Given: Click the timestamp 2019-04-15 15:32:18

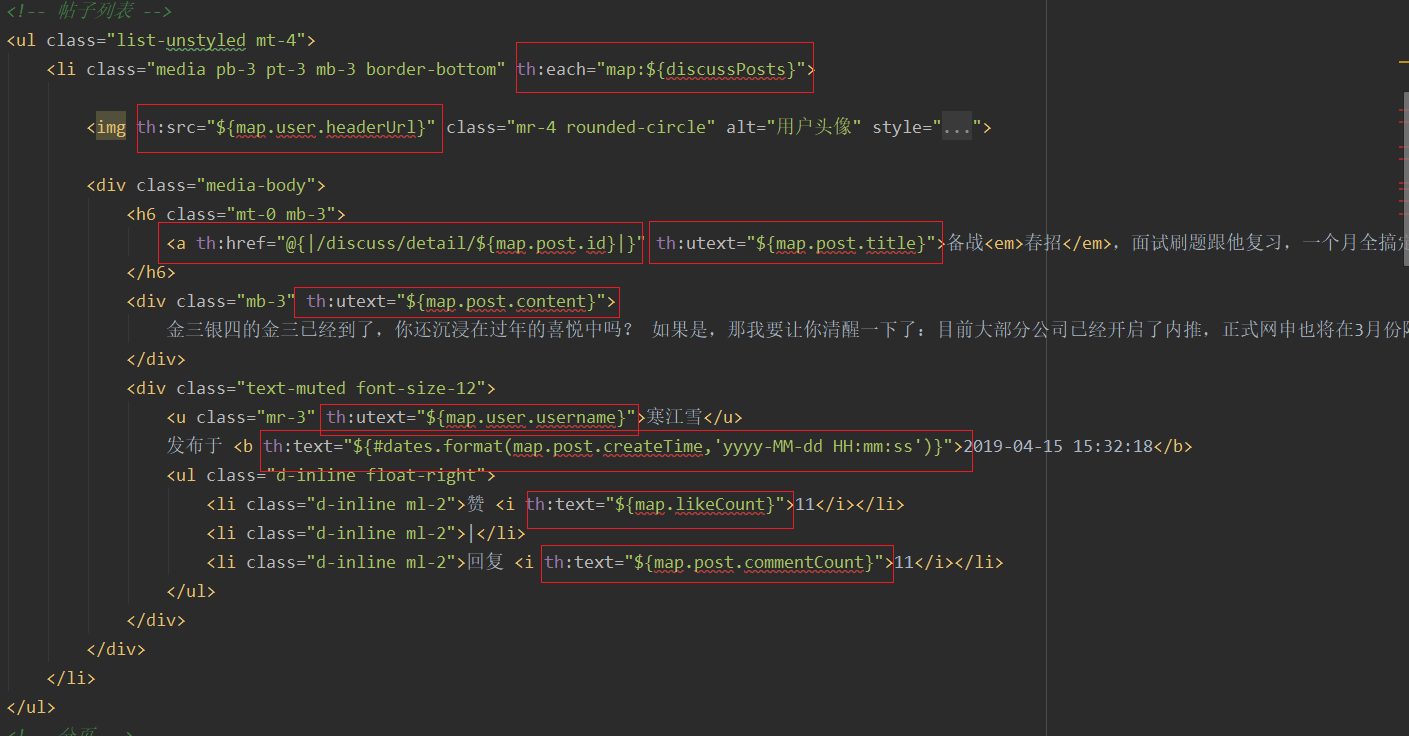Looking at the screenshot, I should pos(1058,447).
